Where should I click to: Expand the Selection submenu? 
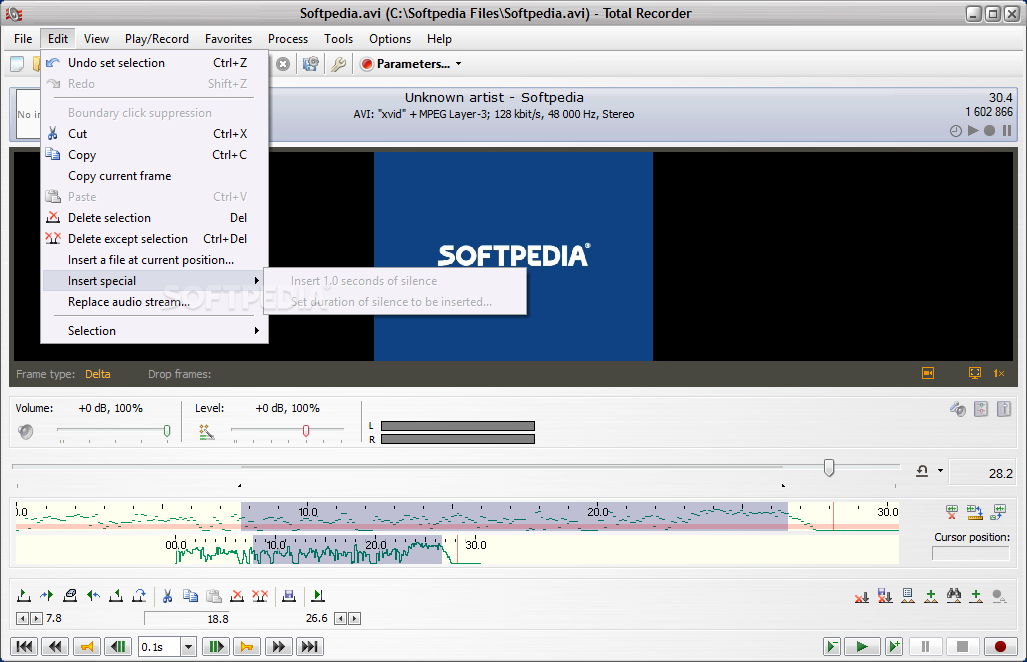tap(155, 331)
